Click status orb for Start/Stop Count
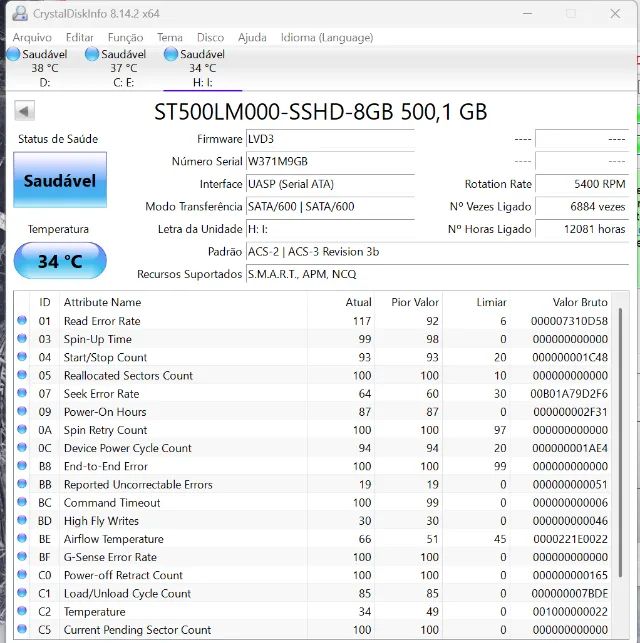Image resolution: width=640 pixels, height=643 pixels. [x=22, y=357]
